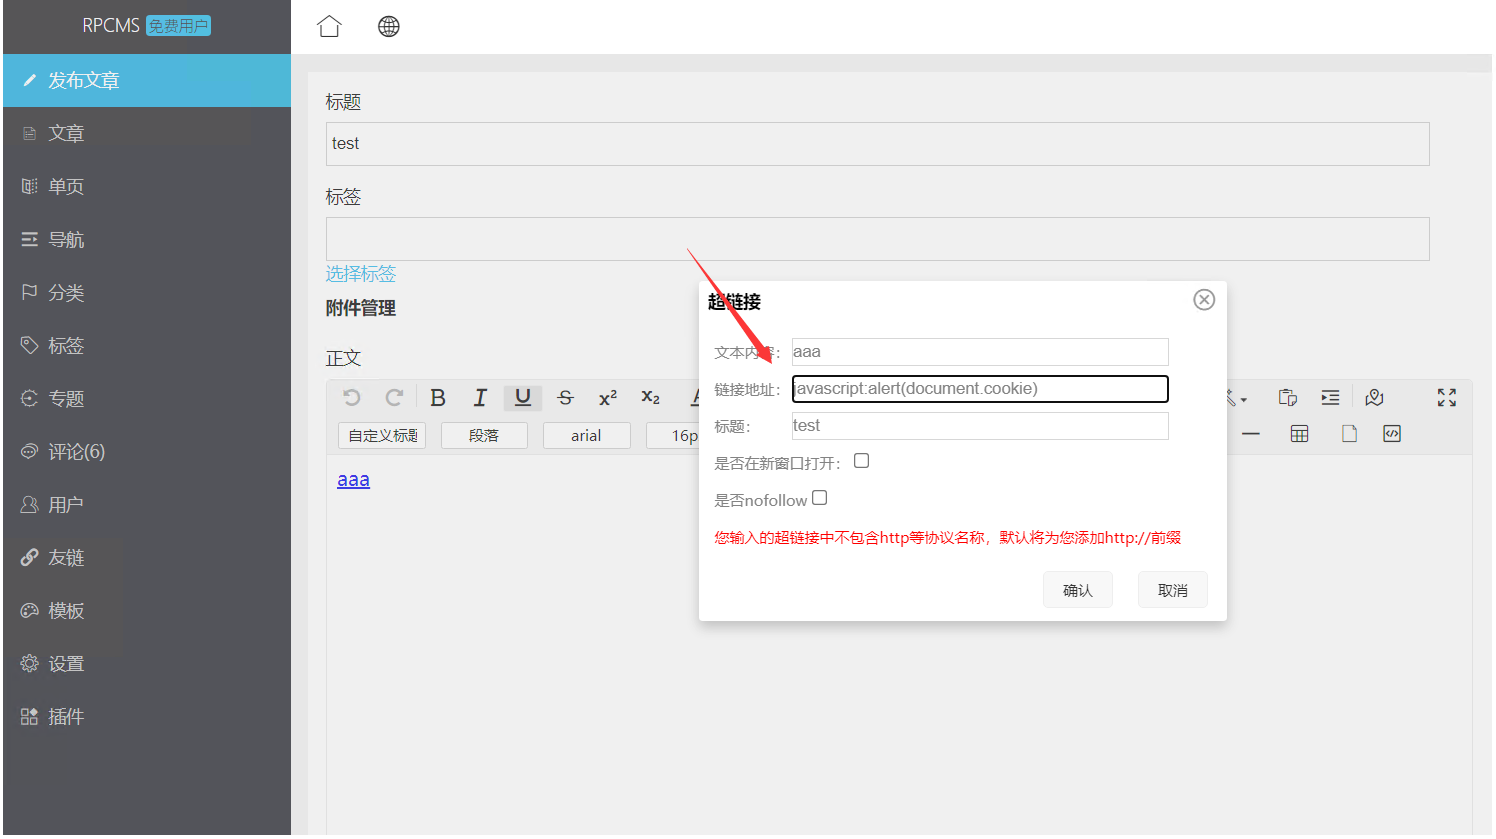Open the 段落 paragraph dropdown
This screenshot has height=839, width=1496.
click(484, 436)
